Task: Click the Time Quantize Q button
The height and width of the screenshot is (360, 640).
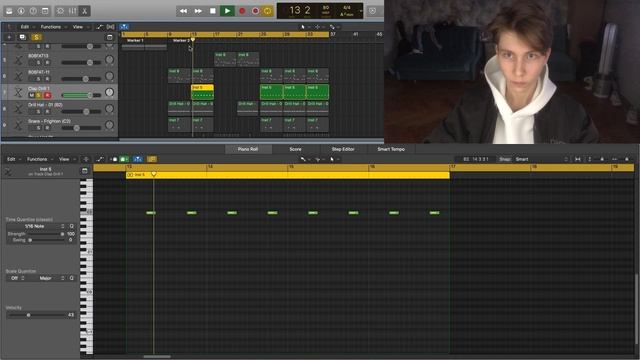Action: pyautogui.click(x=71, y=226)
